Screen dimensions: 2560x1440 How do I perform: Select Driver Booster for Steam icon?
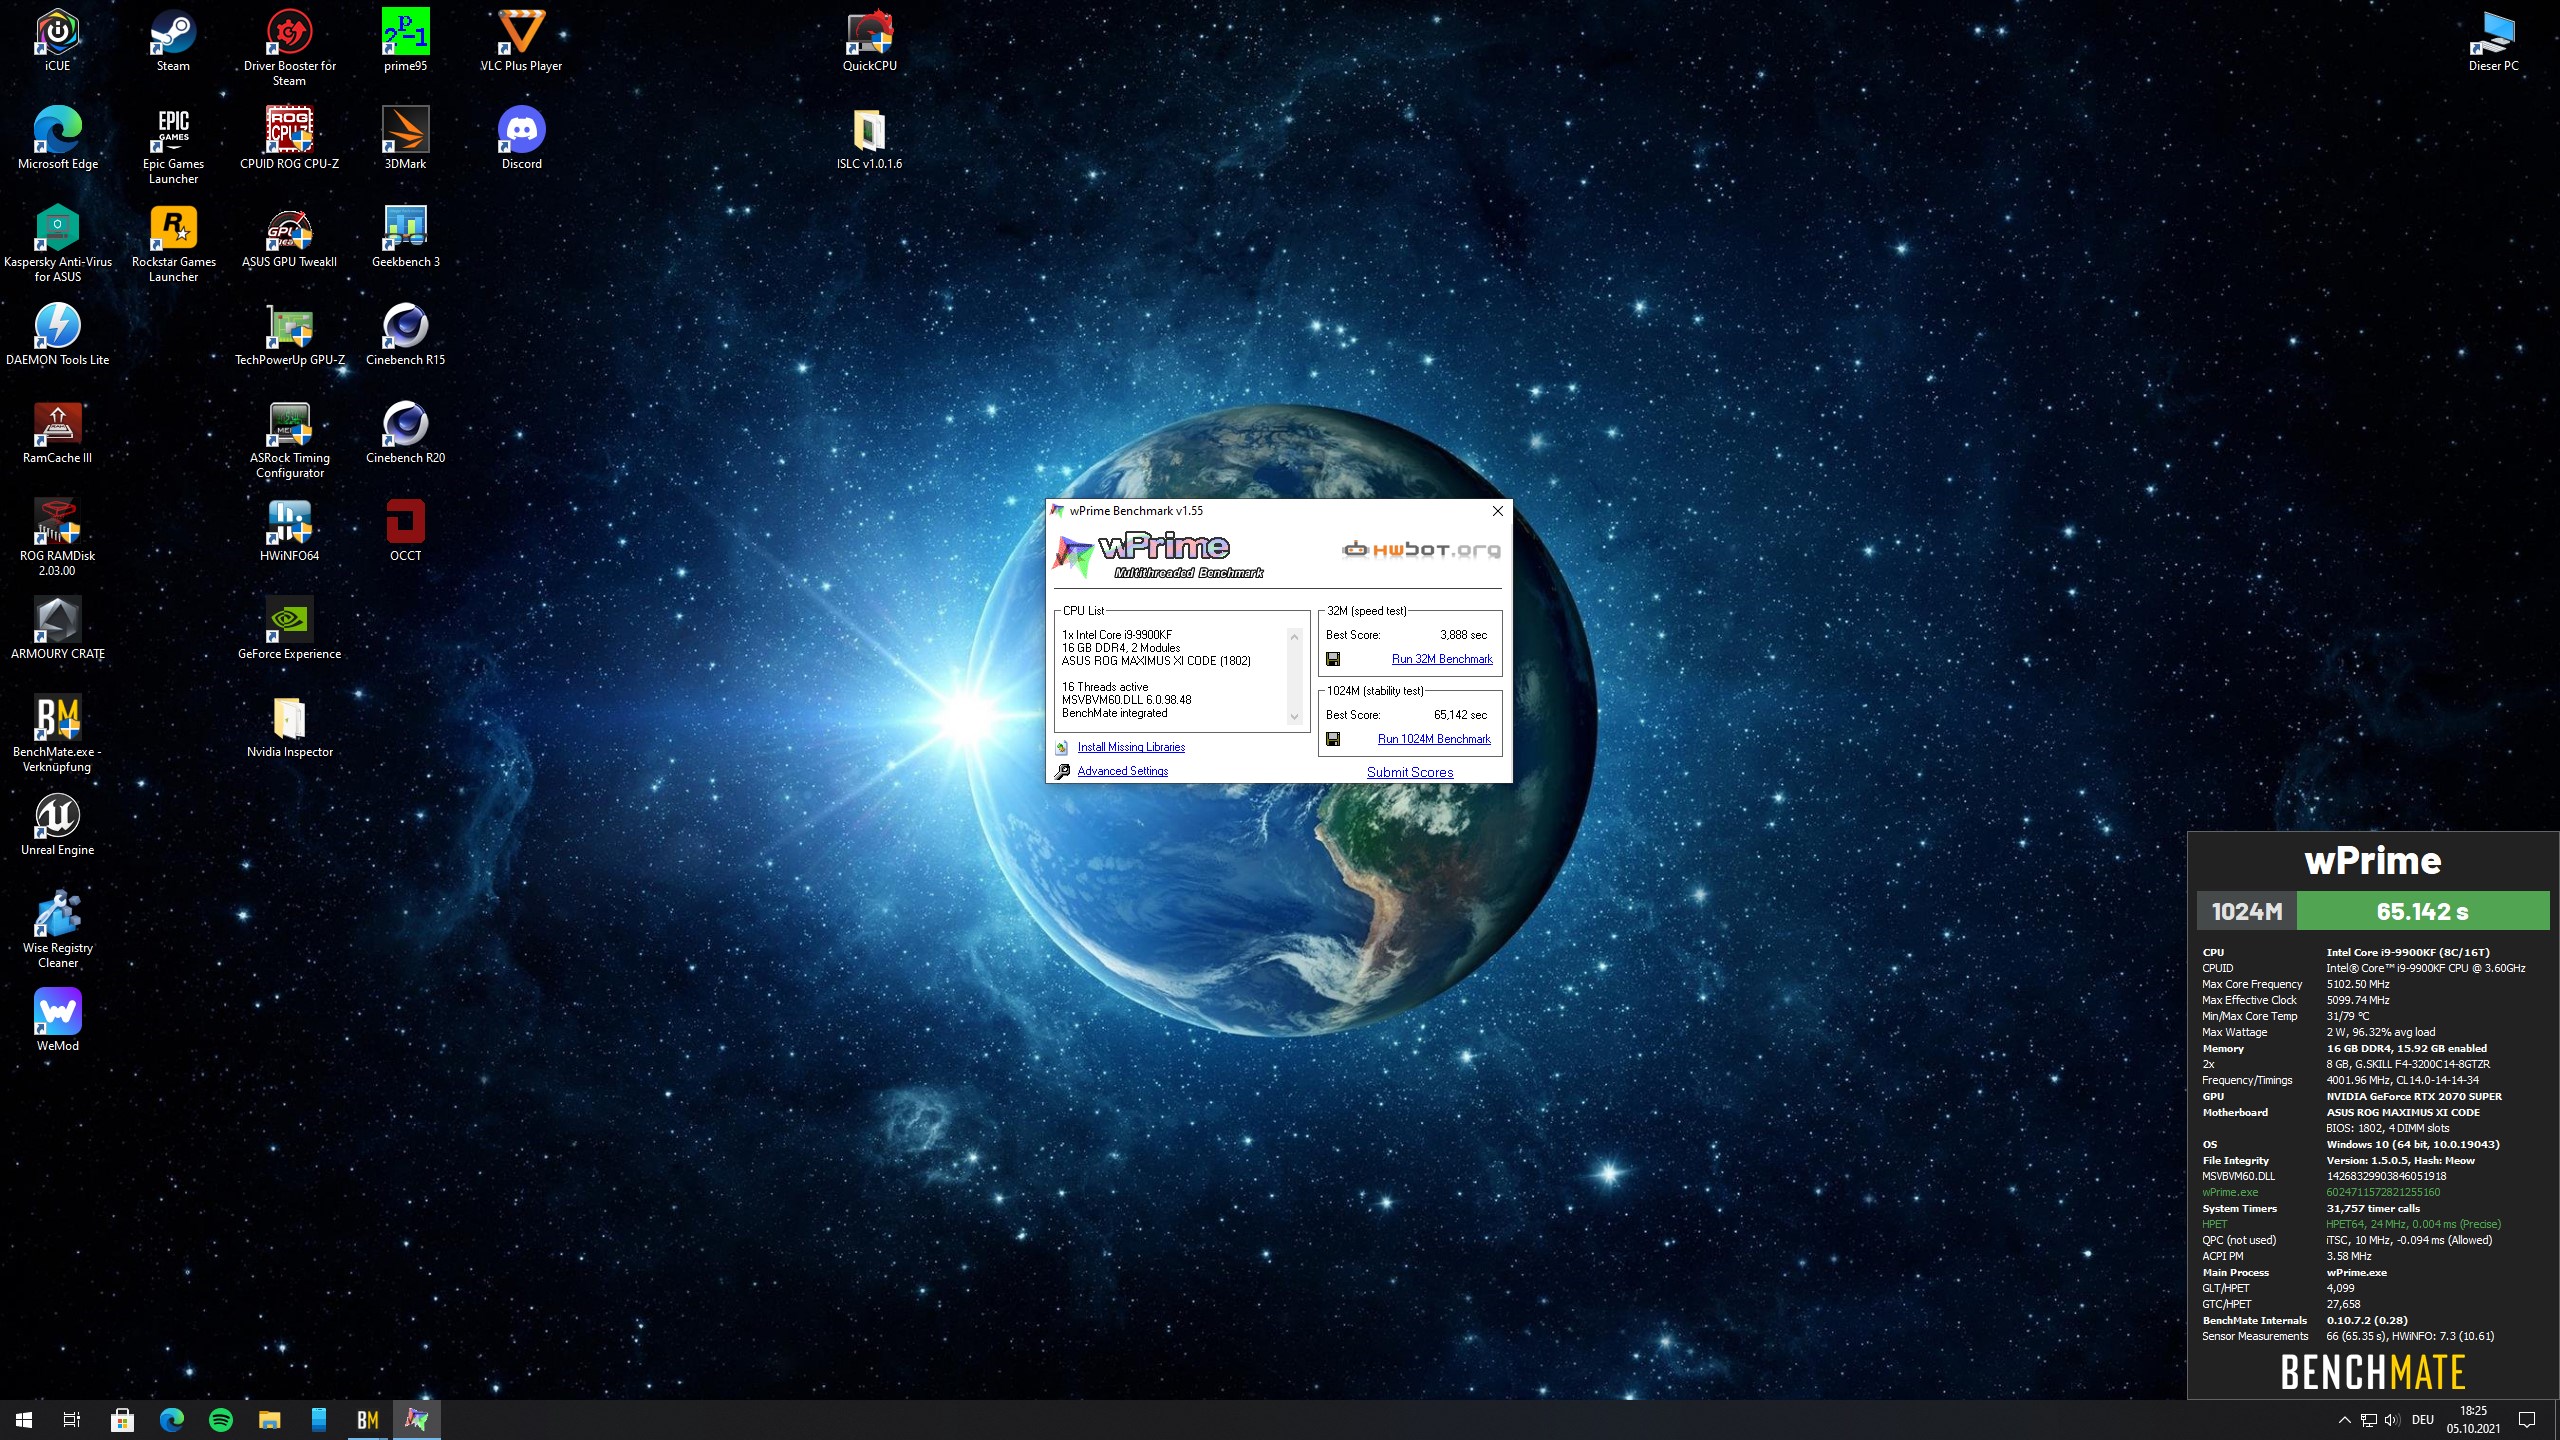point(289,47)
